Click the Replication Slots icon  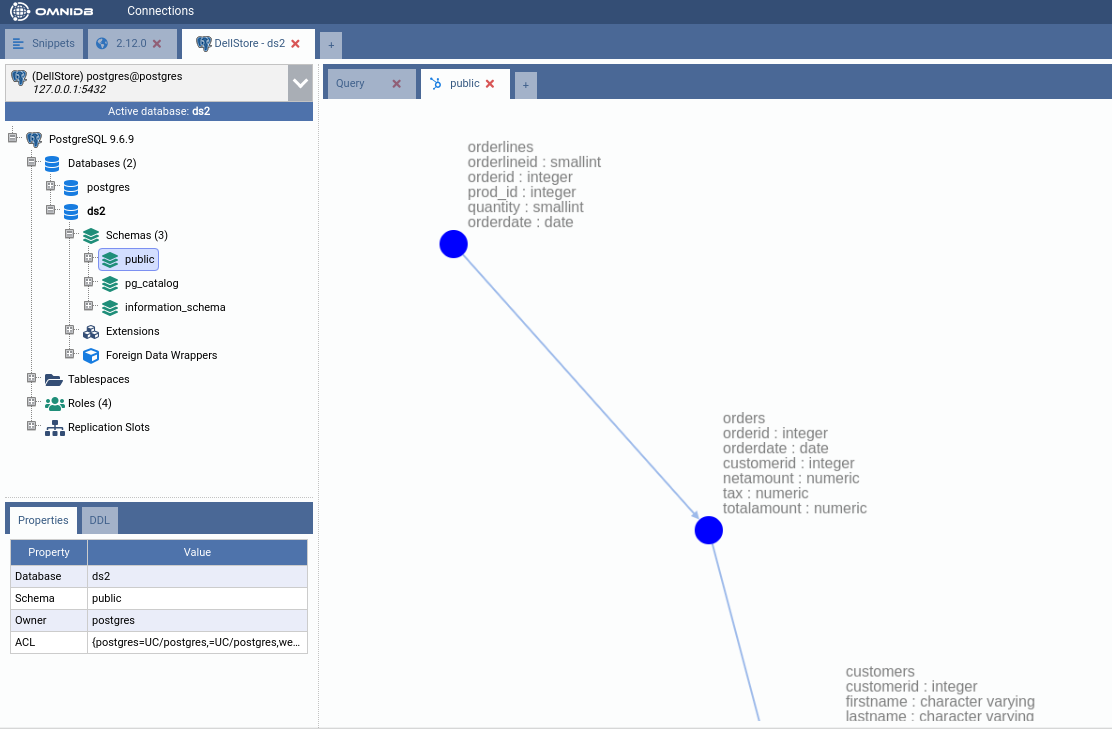coord(53,427)
